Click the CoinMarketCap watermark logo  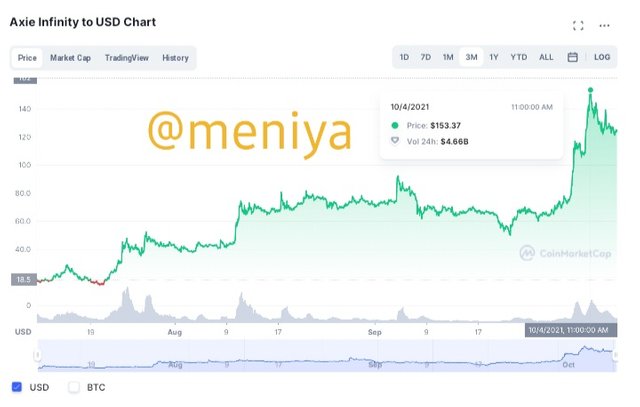[x=565, y=254]
